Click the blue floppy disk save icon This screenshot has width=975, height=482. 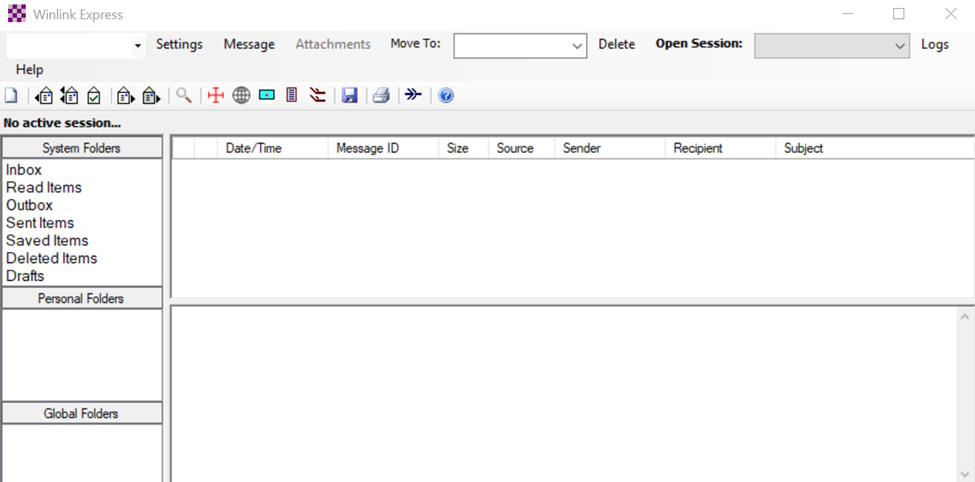click(350, 96)
